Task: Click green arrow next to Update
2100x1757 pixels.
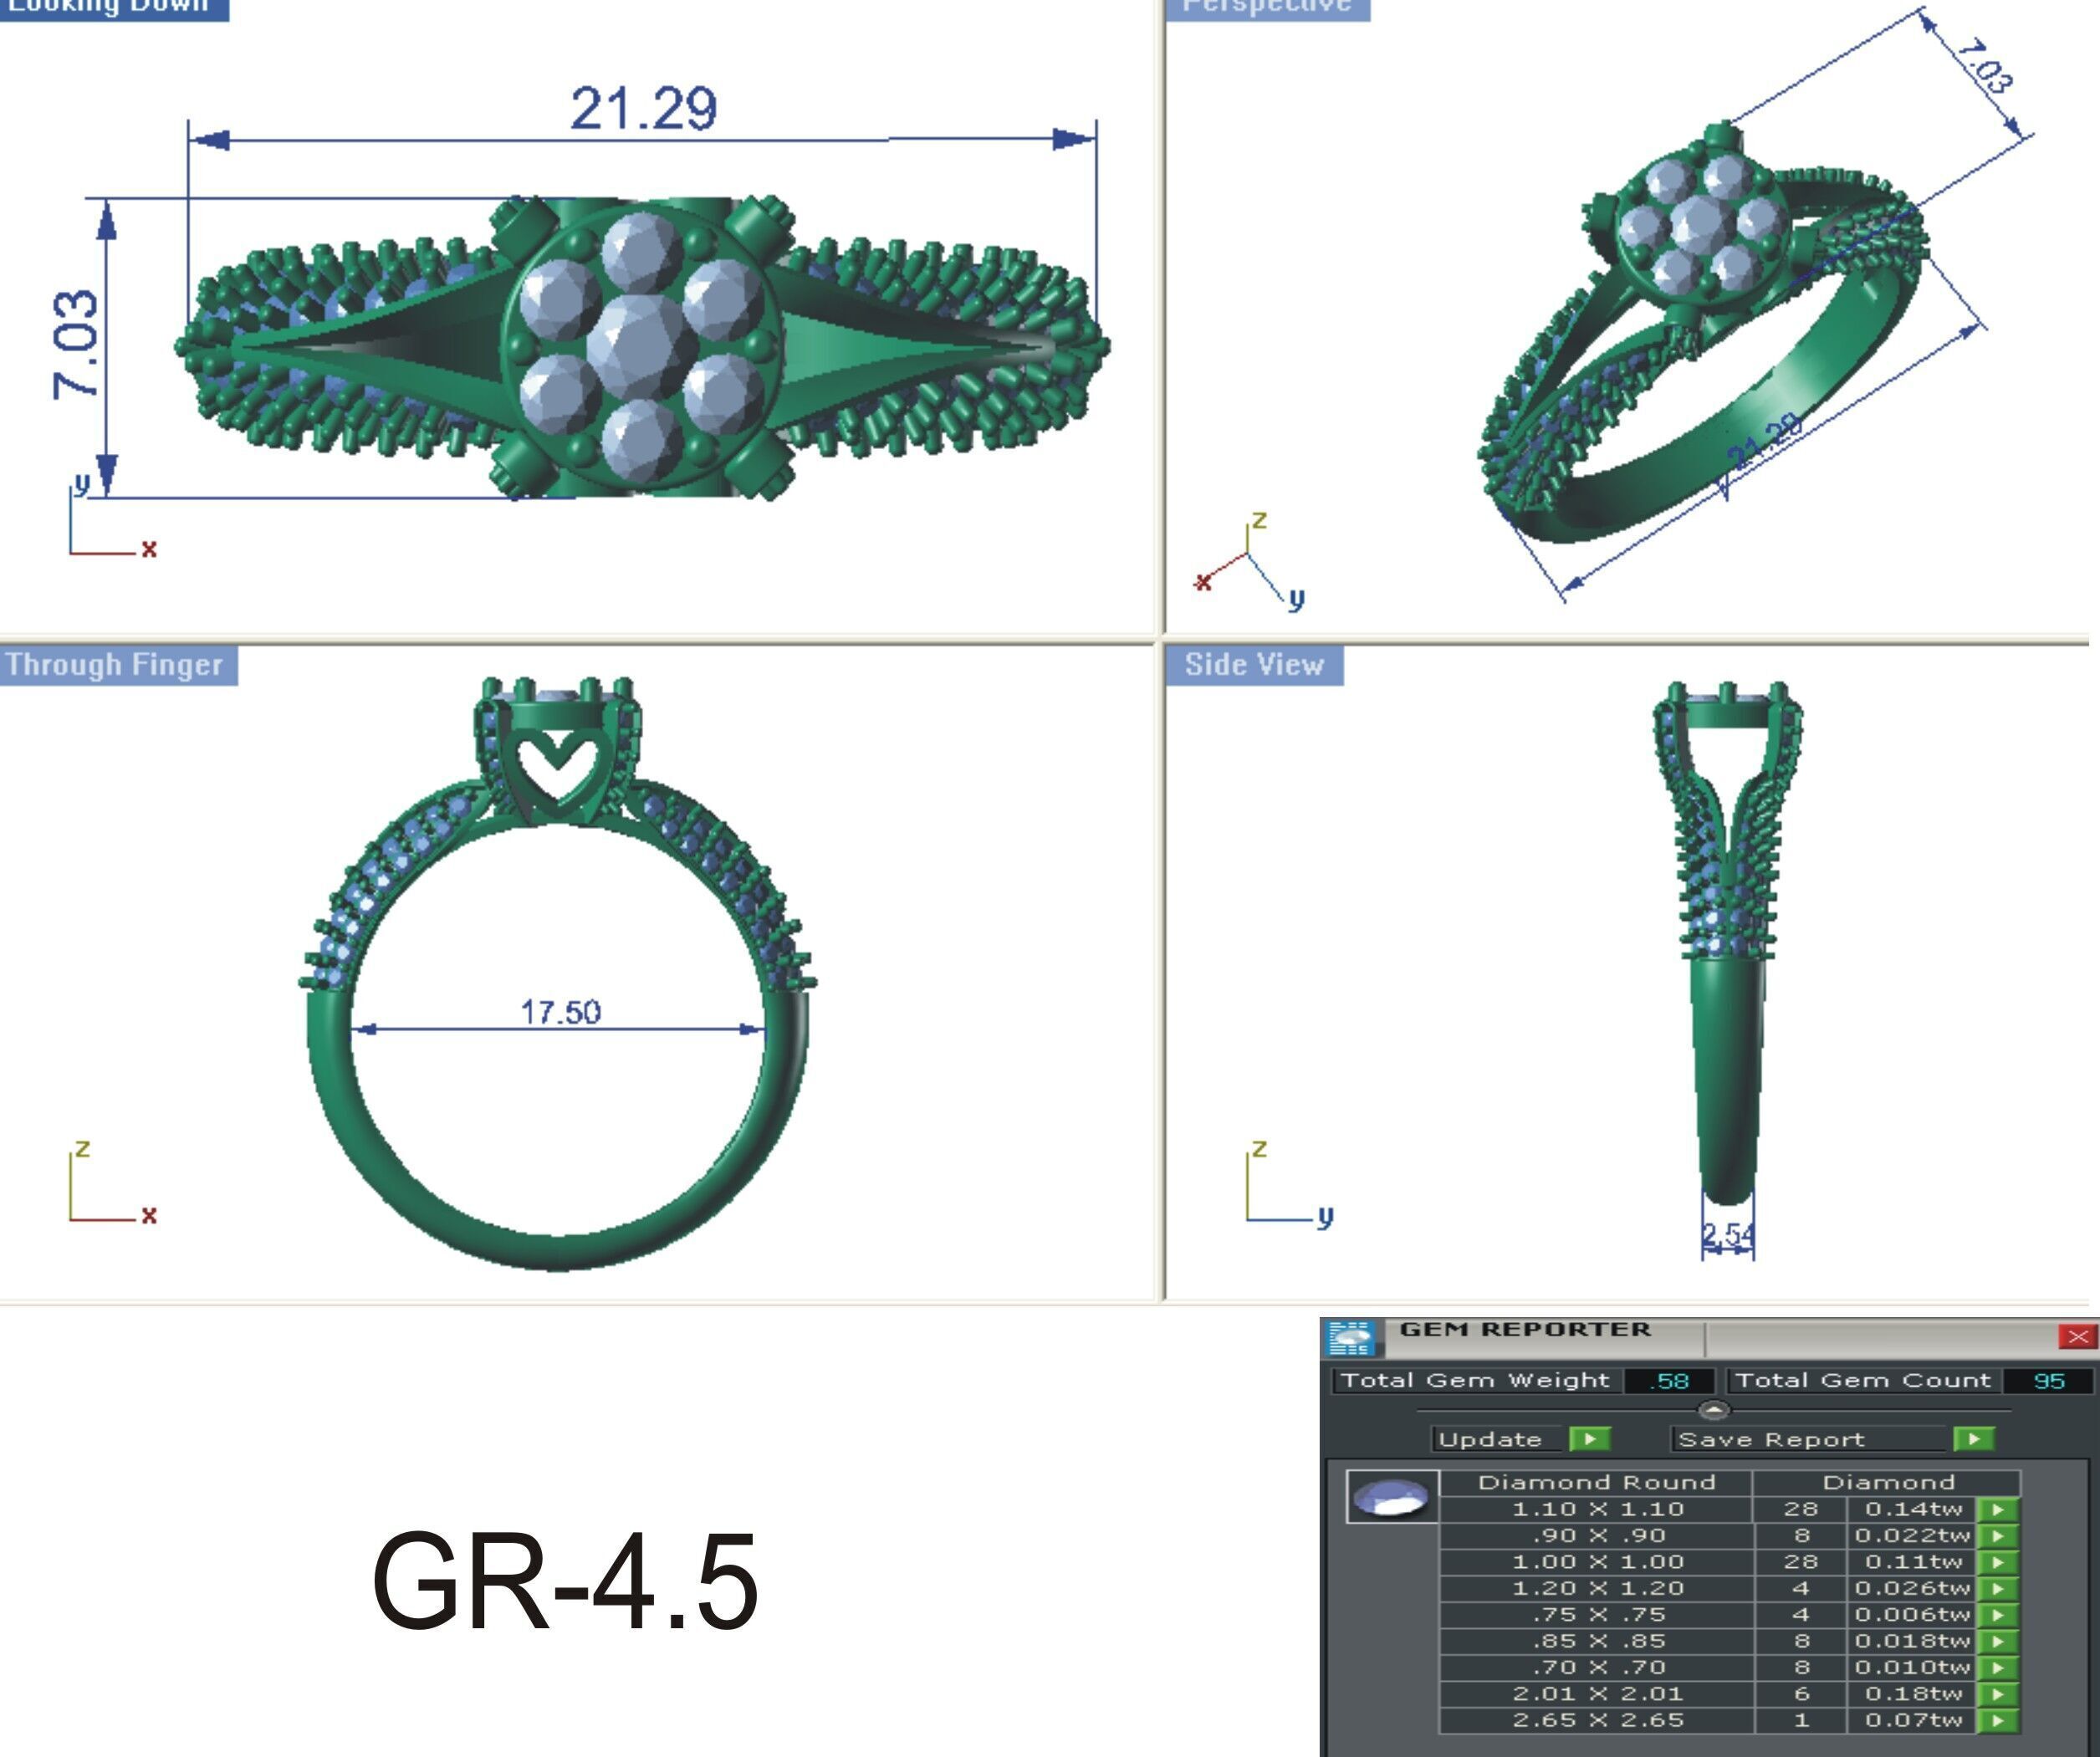Action: tap(1589, 1438)
